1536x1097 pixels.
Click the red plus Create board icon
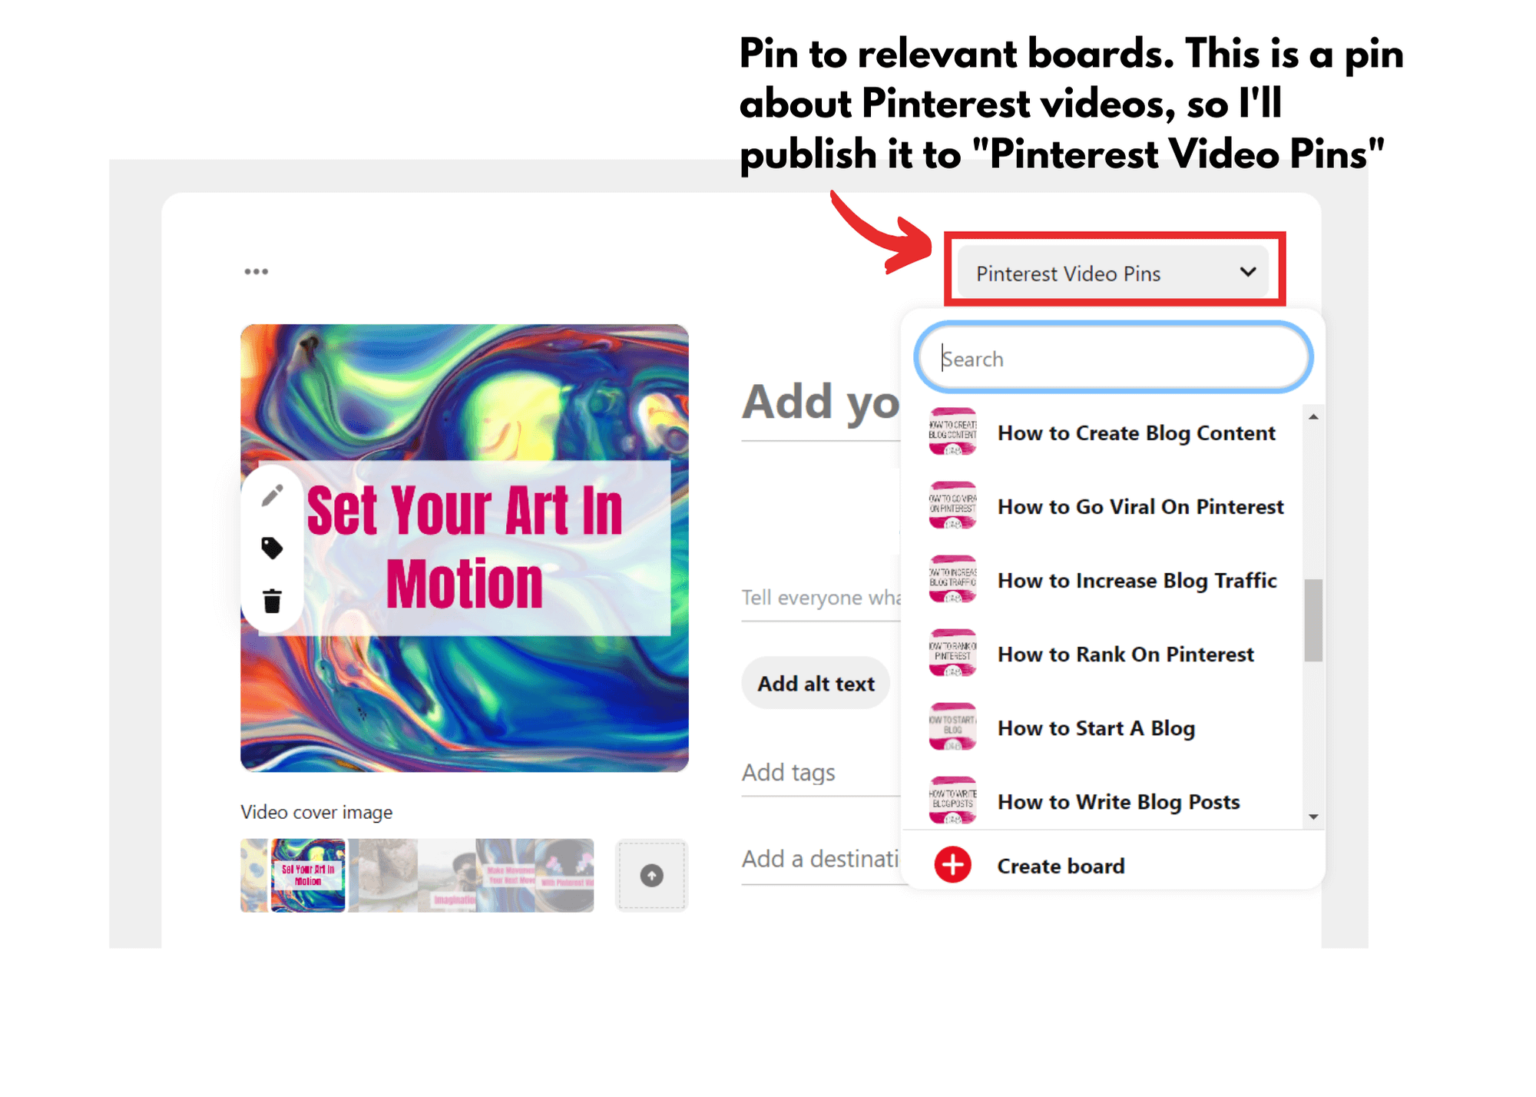click(x=952, y=865)
